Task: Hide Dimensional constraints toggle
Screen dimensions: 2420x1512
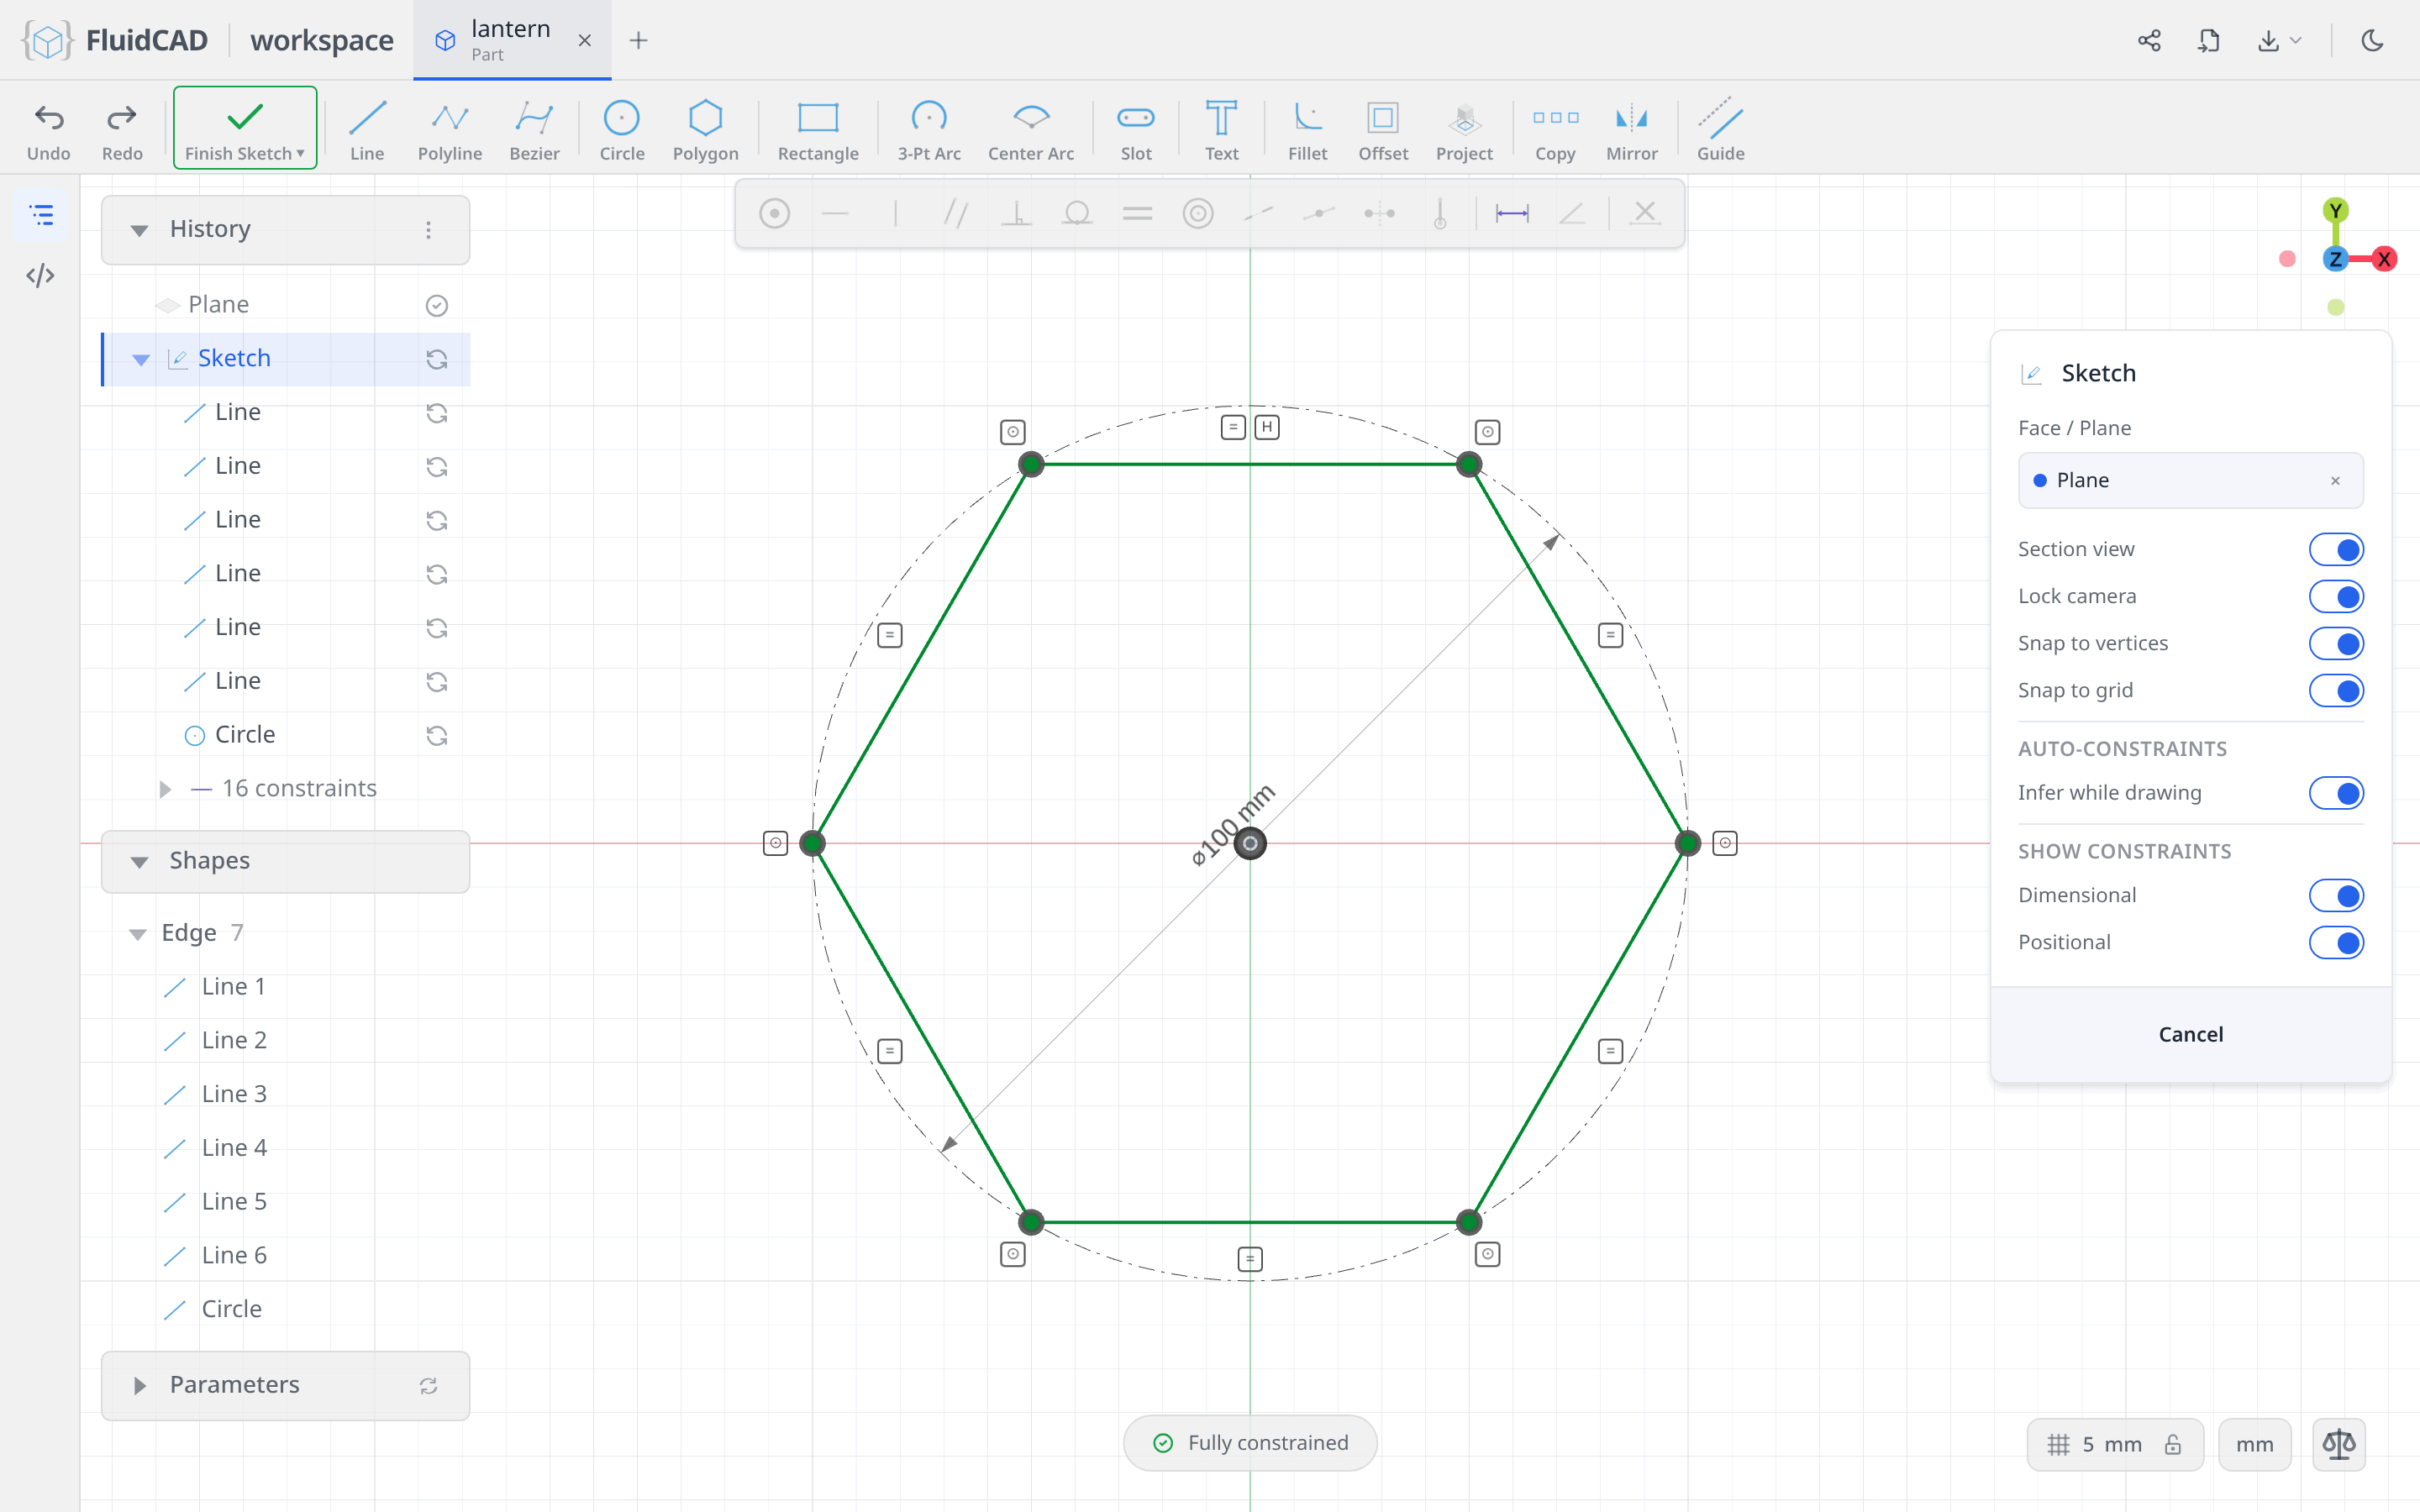Action: coord(2336,895)
